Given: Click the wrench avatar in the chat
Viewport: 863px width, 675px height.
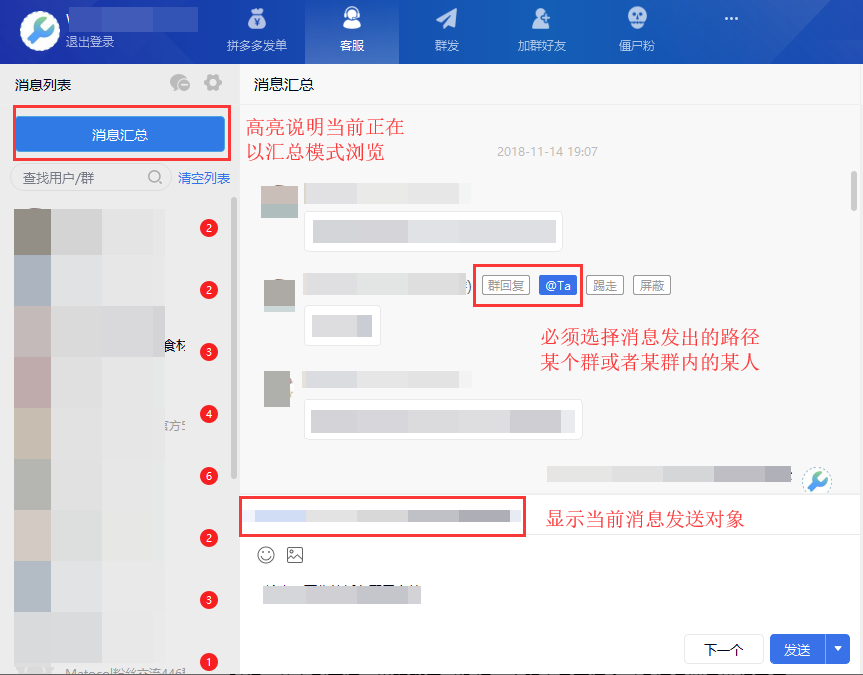Looking at the screenshot, I should click(x=817, y=481).
